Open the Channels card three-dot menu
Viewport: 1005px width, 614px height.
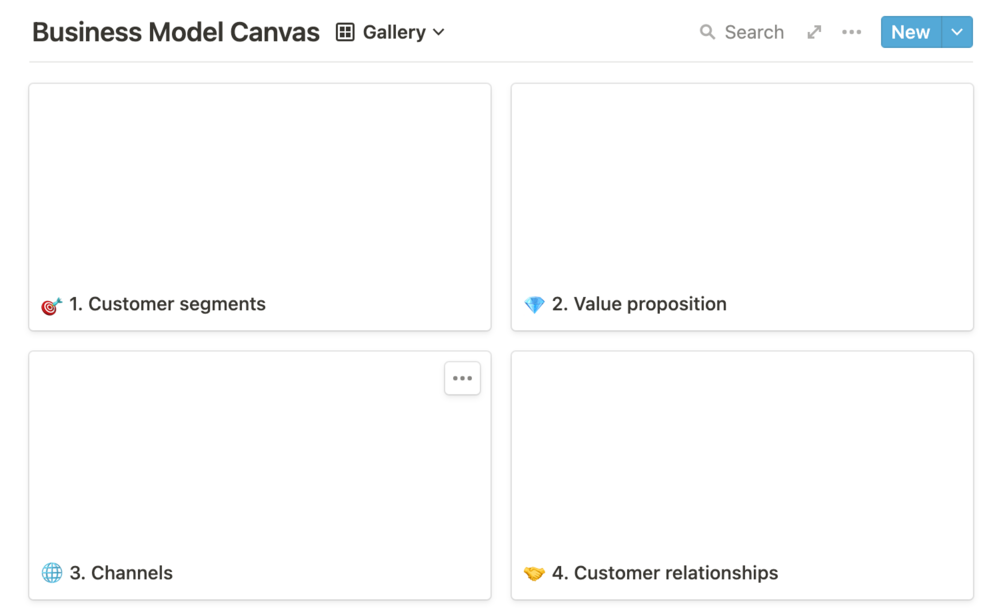click(x=462, y=378)
